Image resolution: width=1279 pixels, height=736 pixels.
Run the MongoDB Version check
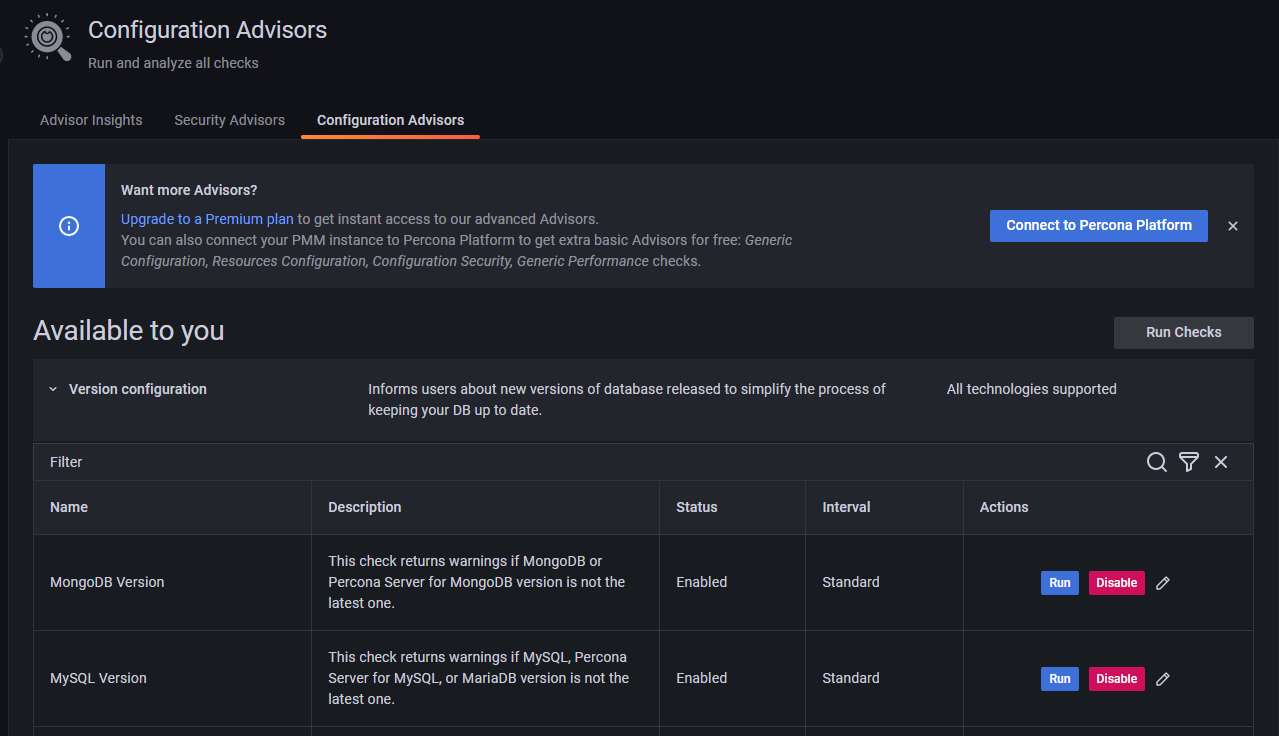pos(1059,583)
